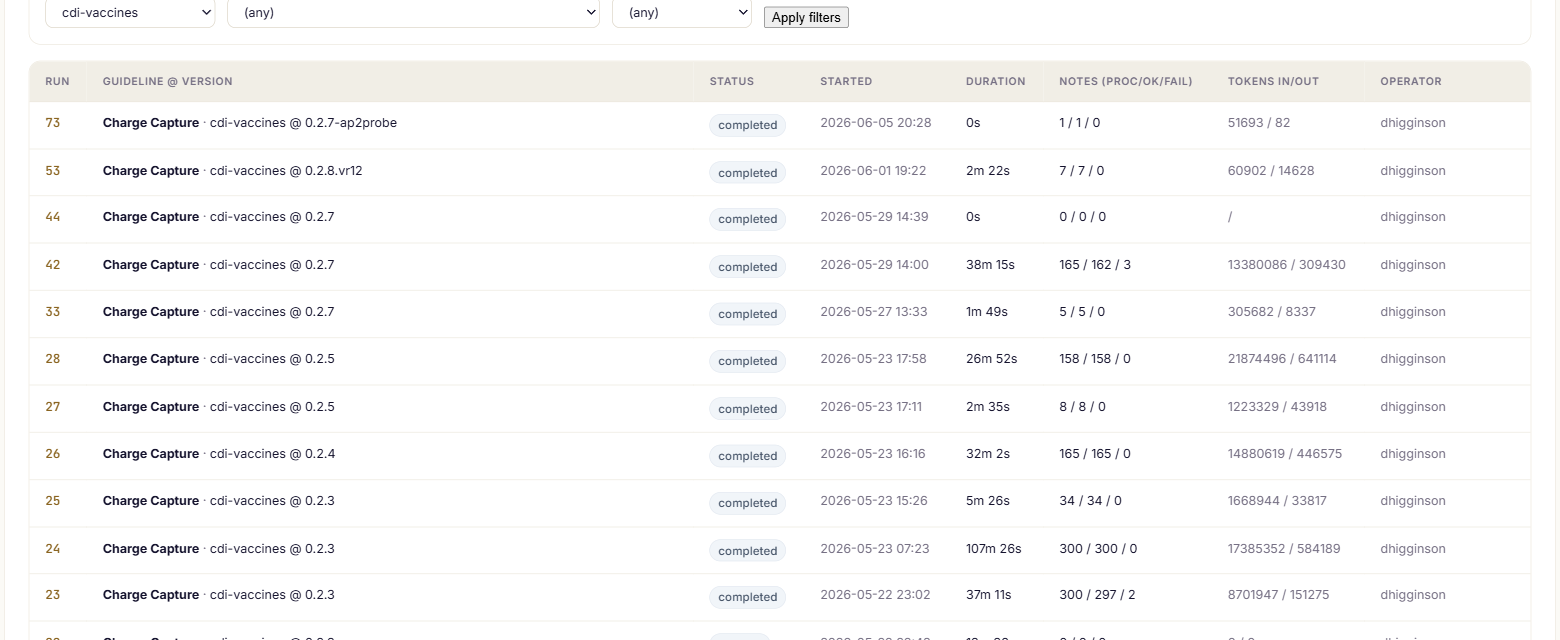Click the start time 2026-06-05 20:28
Image resolution: width=1560 pixels, height=640 pixels.
coord(876,123)
